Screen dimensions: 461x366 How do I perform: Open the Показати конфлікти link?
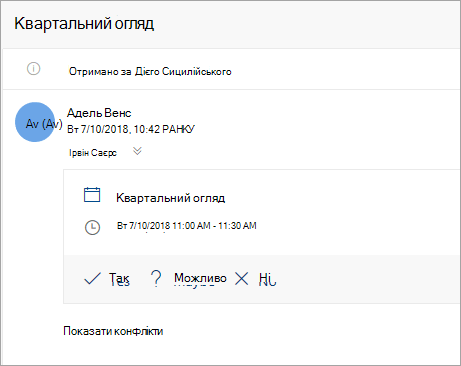tap(113, 331)
